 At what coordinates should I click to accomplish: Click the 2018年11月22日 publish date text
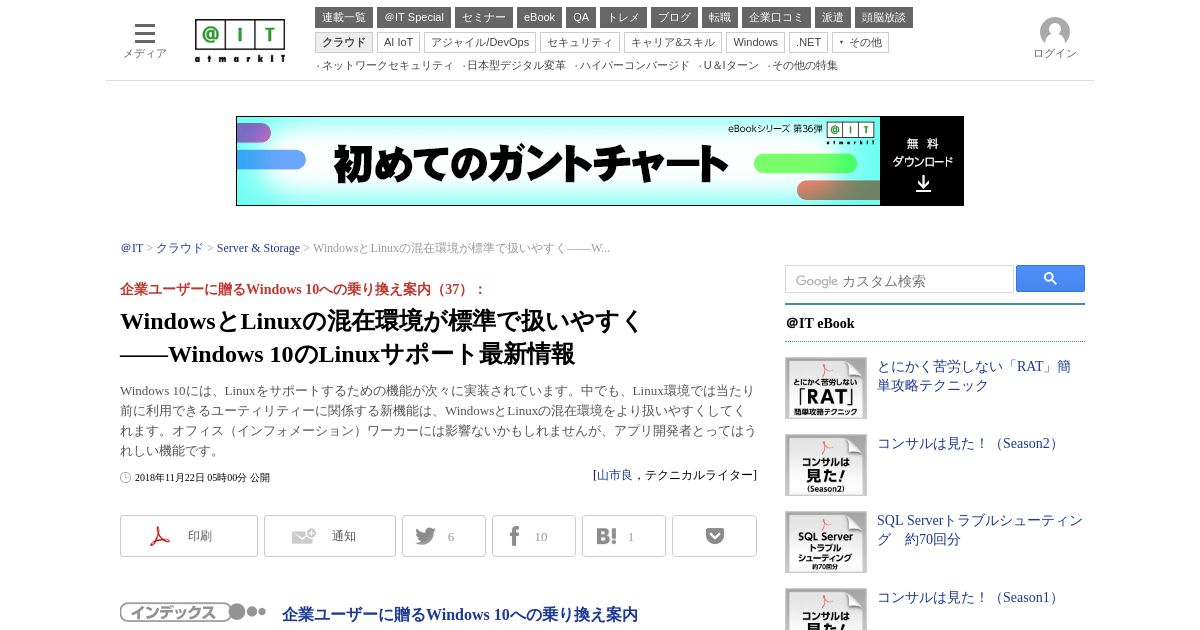tap(202, 478)
